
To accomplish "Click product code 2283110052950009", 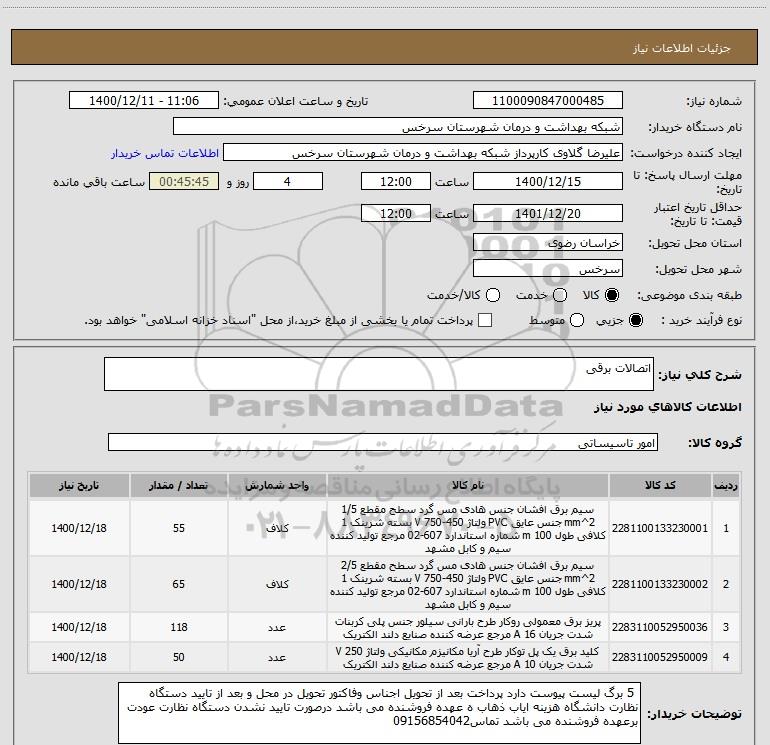I will [660, 657].
